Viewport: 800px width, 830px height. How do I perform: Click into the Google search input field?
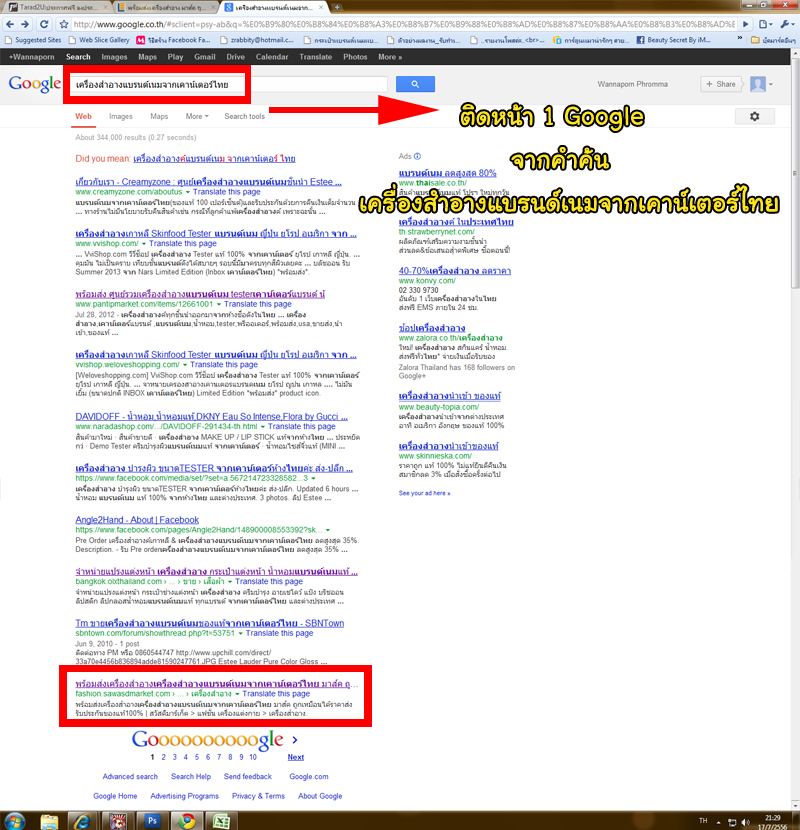click(229, 85)
